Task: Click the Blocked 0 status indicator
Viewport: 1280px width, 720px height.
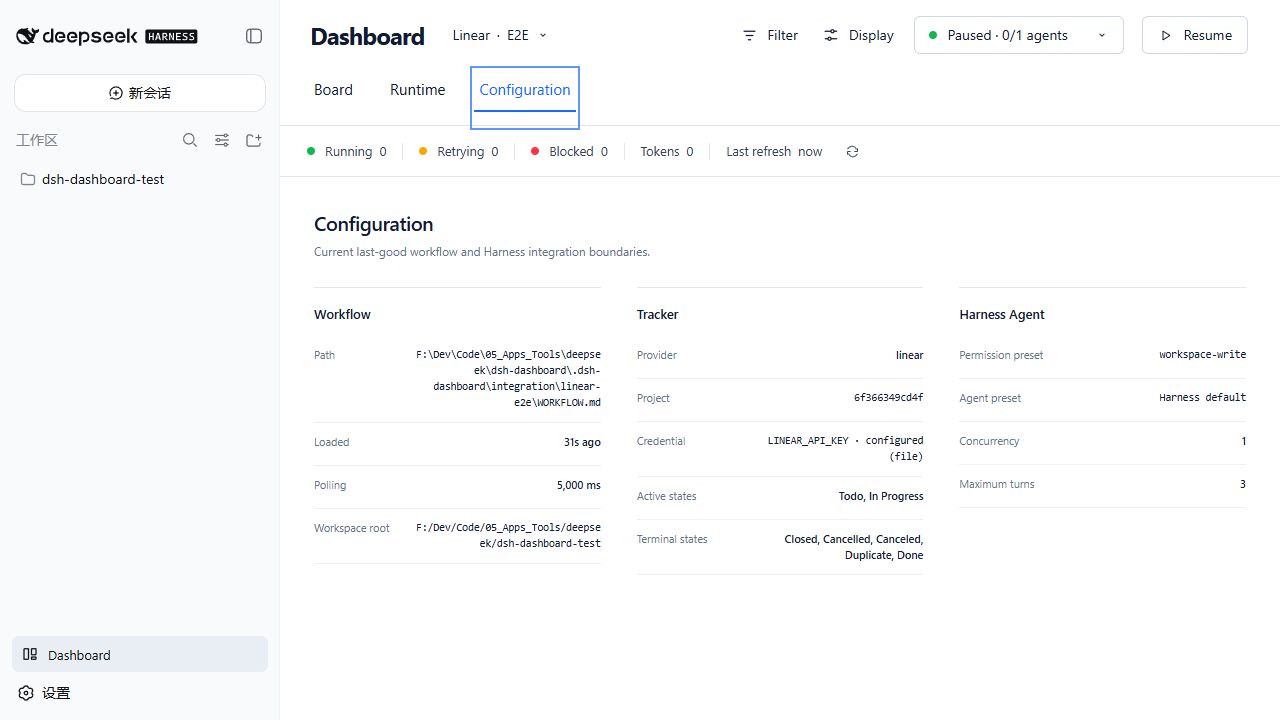Action: [x=569, y=152]
